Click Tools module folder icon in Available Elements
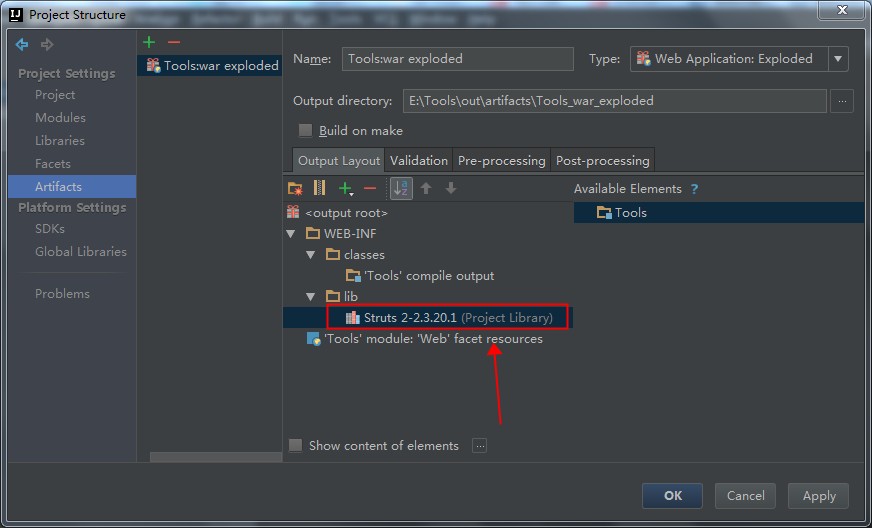872x528 pixels. coord(604,213)
